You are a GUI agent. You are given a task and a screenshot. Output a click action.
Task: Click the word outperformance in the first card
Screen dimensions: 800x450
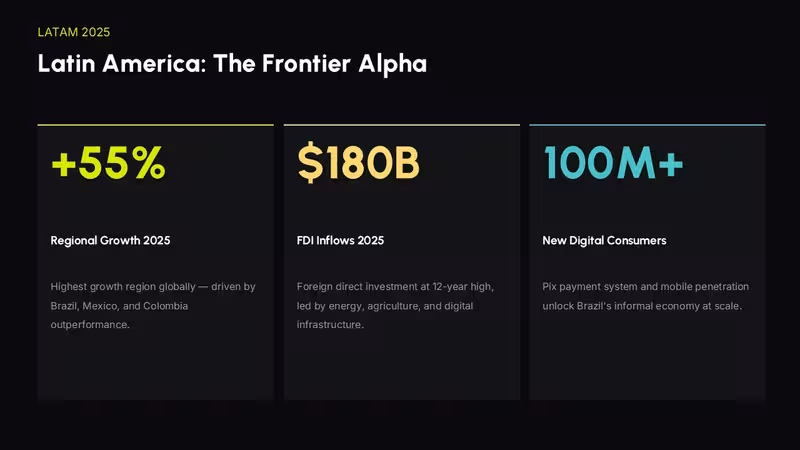point(90,324)
